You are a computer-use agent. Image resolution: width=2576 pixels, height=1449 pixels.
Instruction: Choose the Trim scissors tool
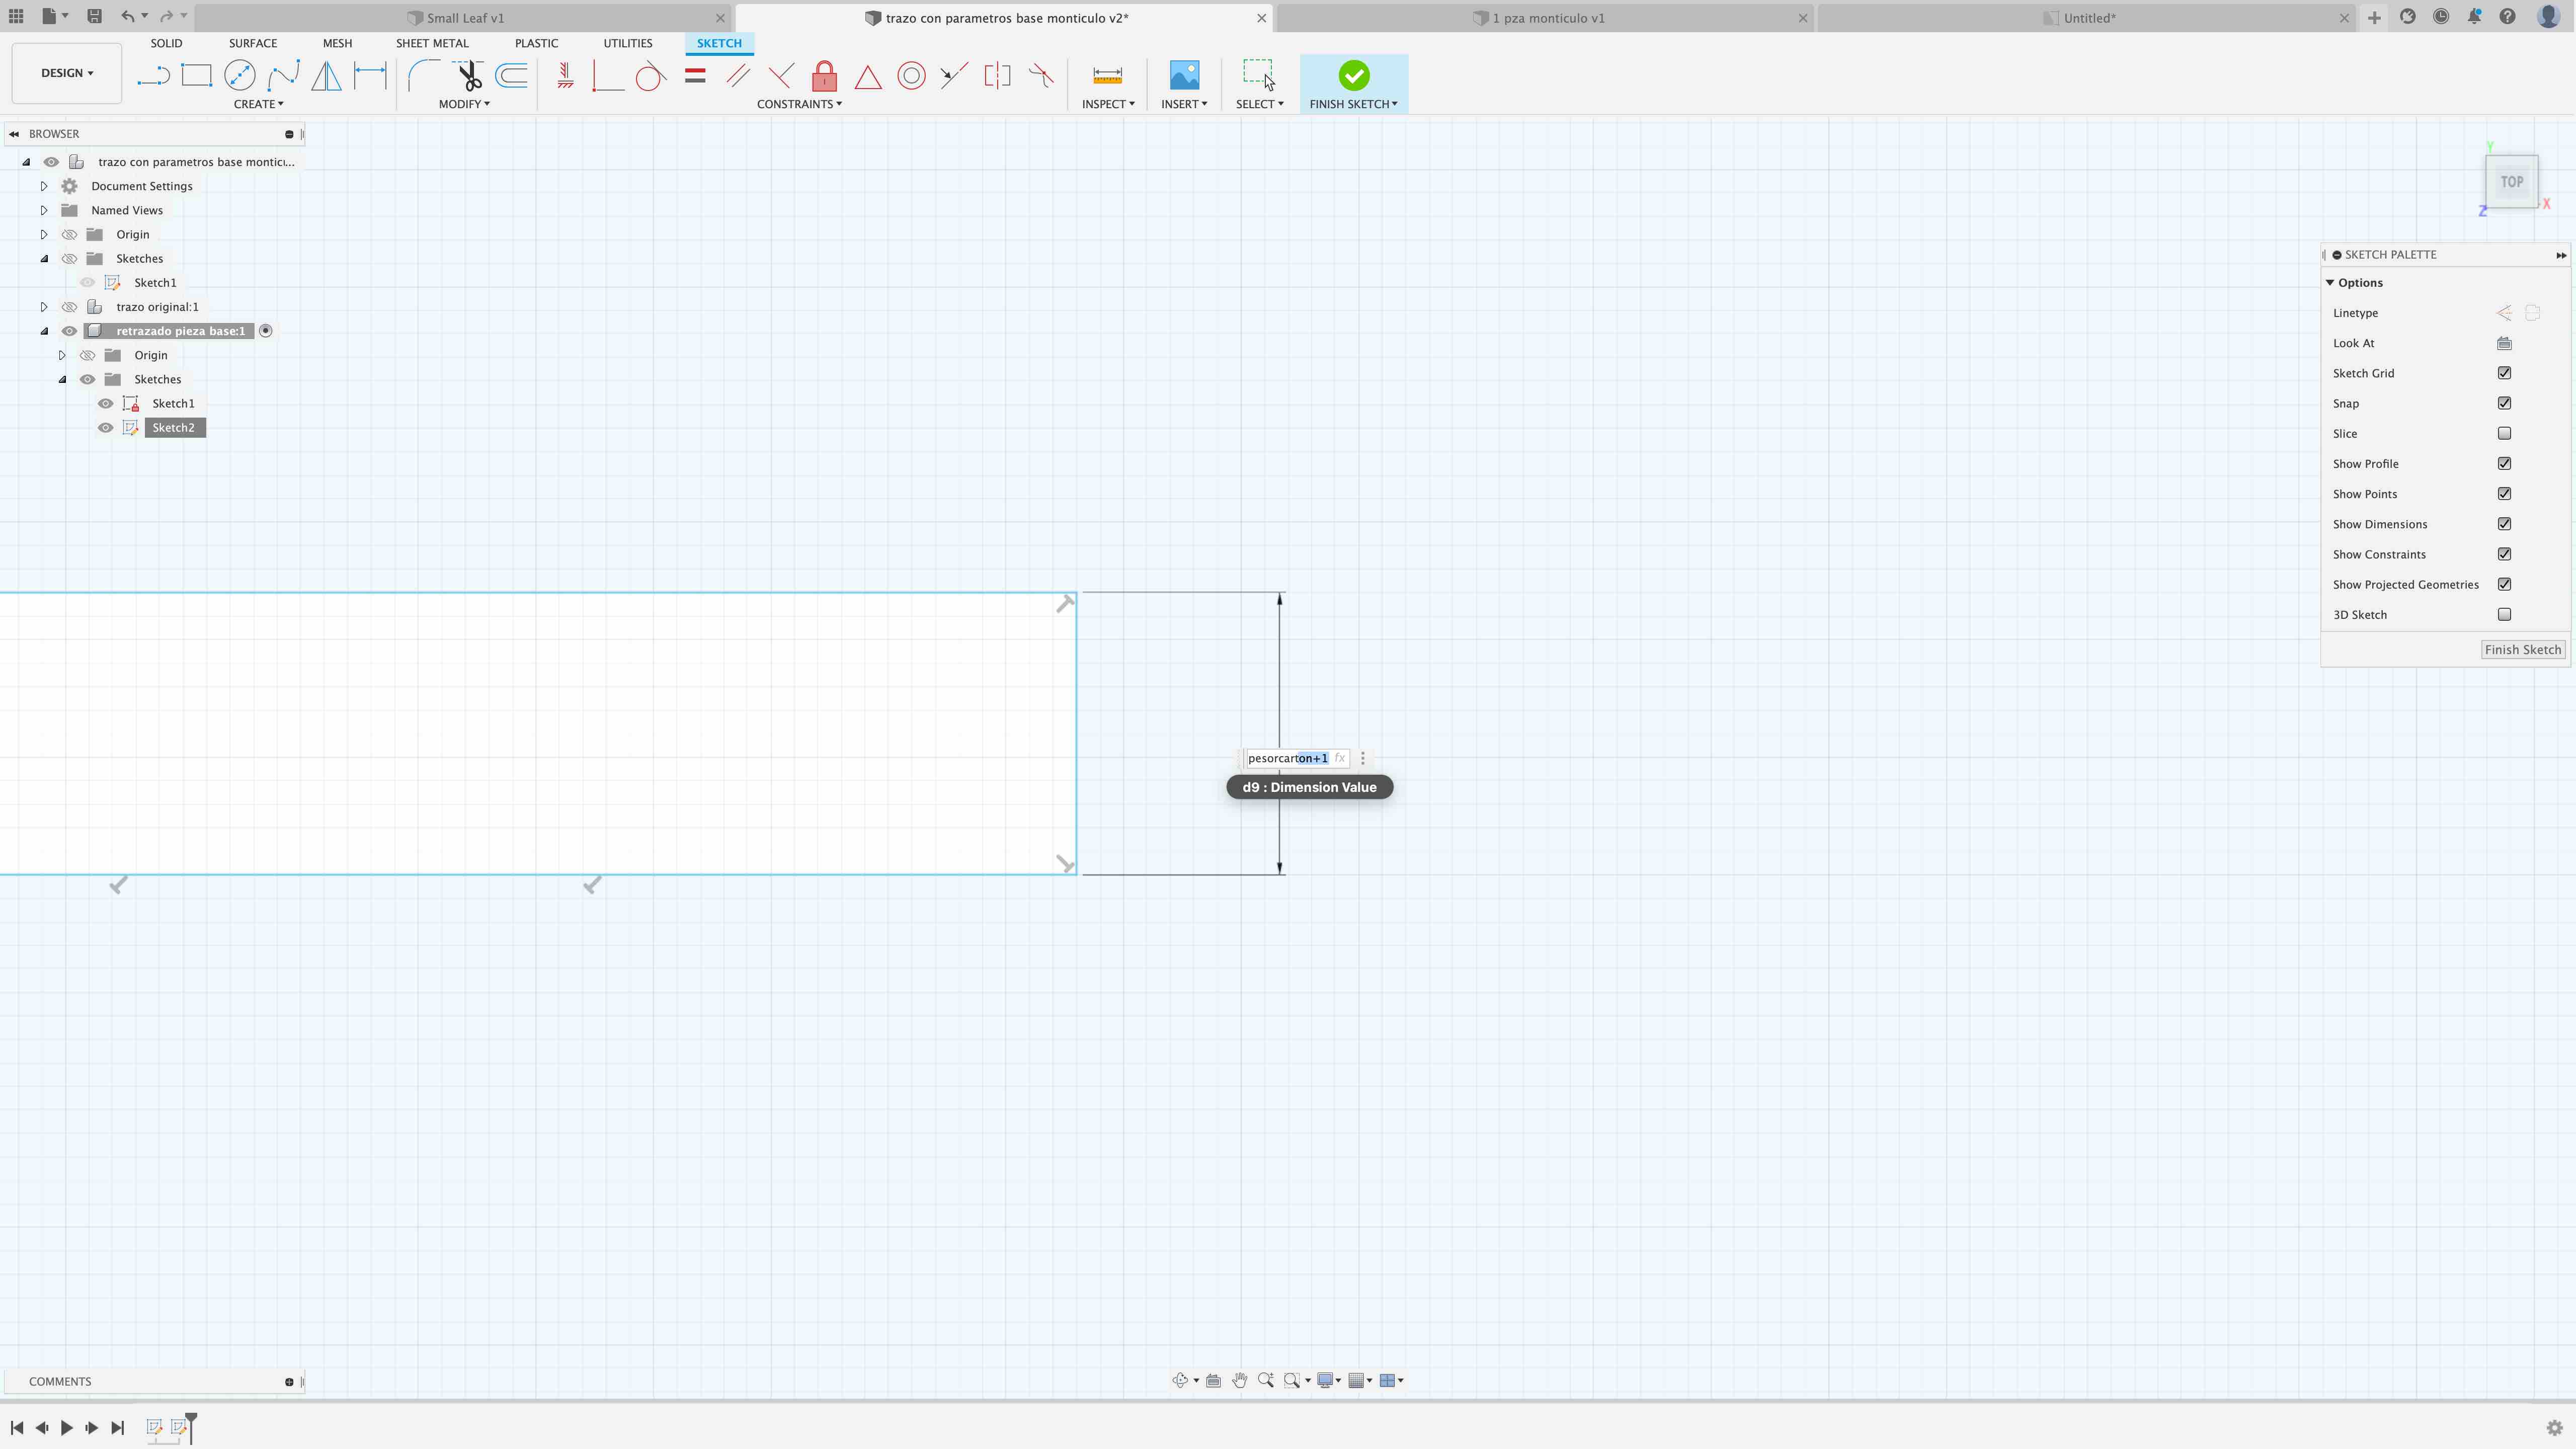tap(468, 75)
